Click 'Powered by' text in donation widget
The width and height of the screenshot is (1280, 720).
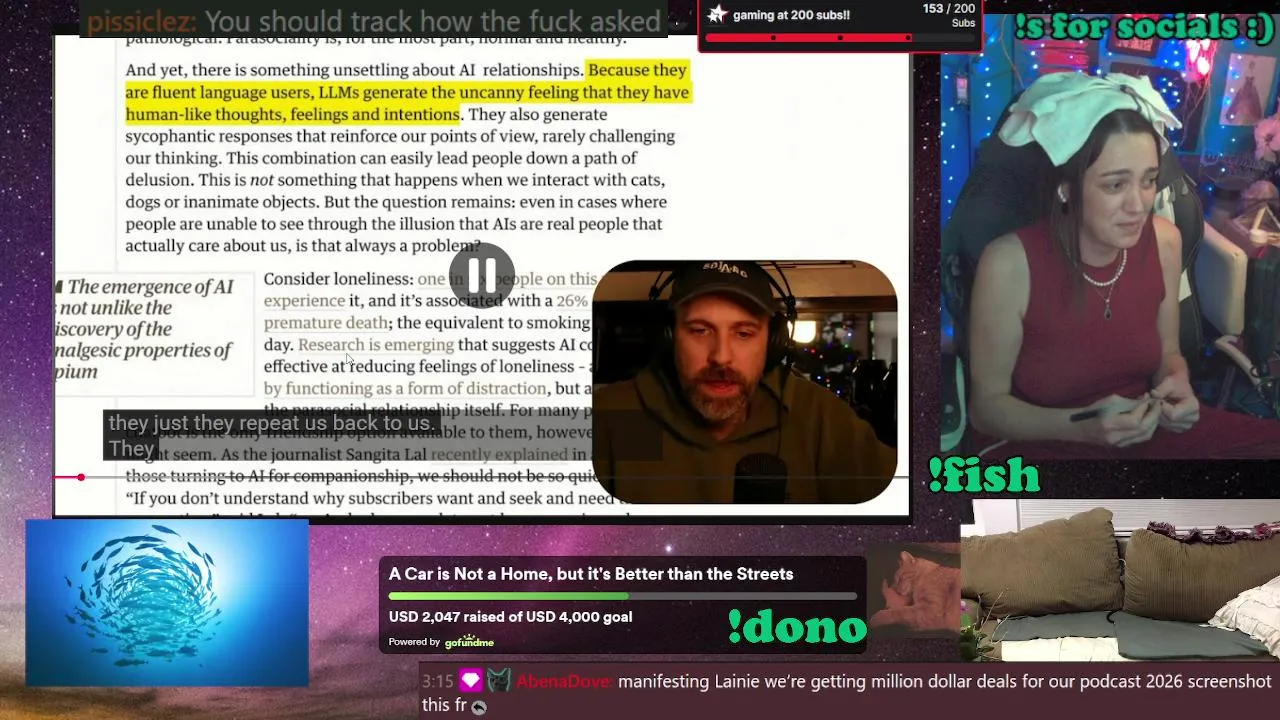pos(414,642)
